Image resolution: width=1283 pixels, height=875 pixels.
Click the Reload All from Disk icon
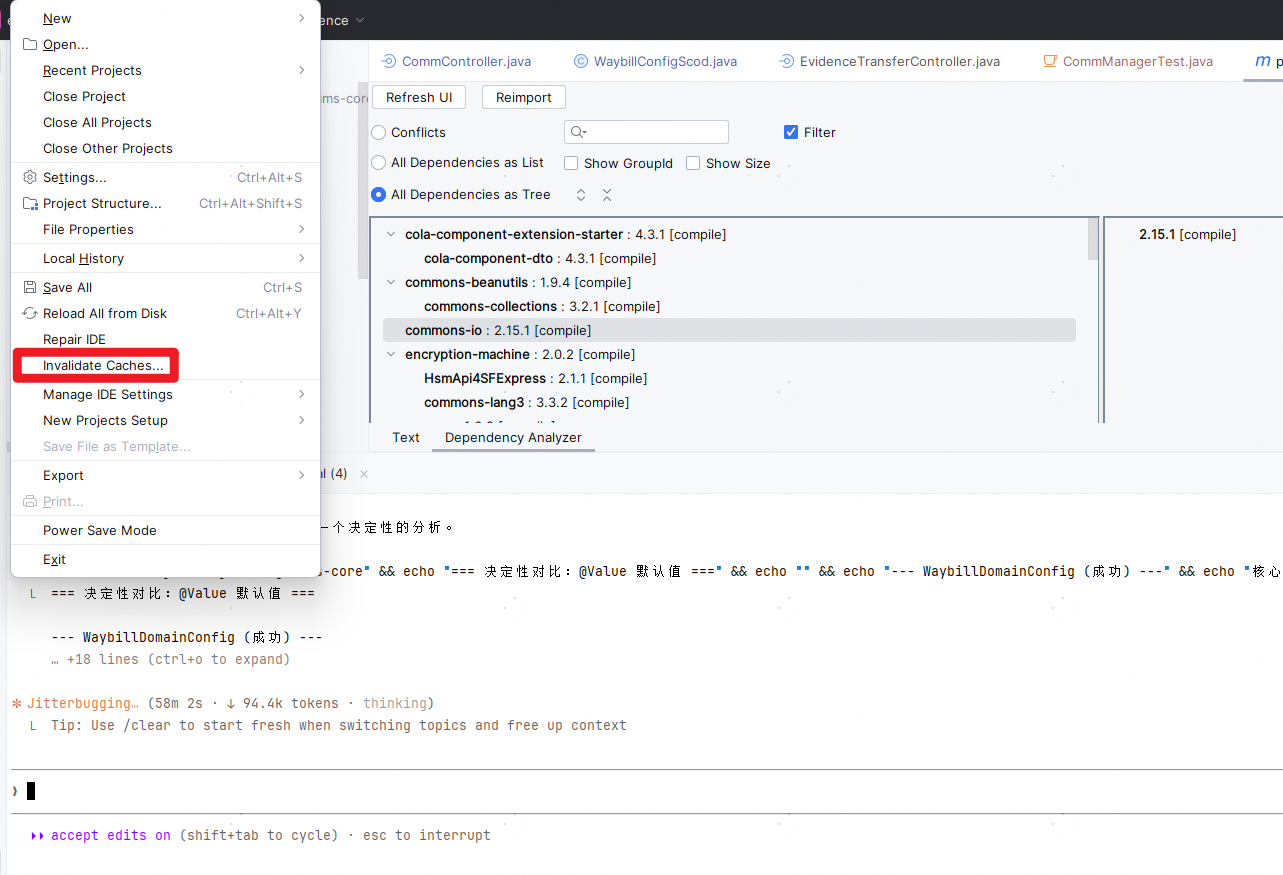coord(30,313)
